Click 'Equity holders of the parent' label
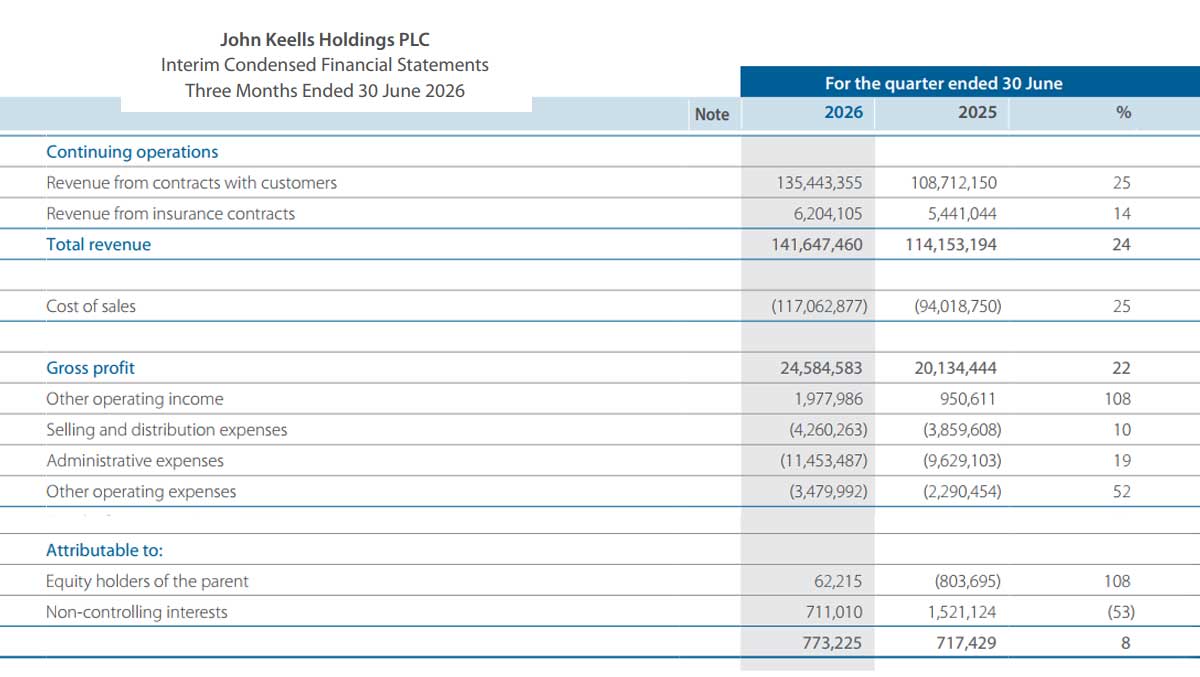 click(147, 581)
